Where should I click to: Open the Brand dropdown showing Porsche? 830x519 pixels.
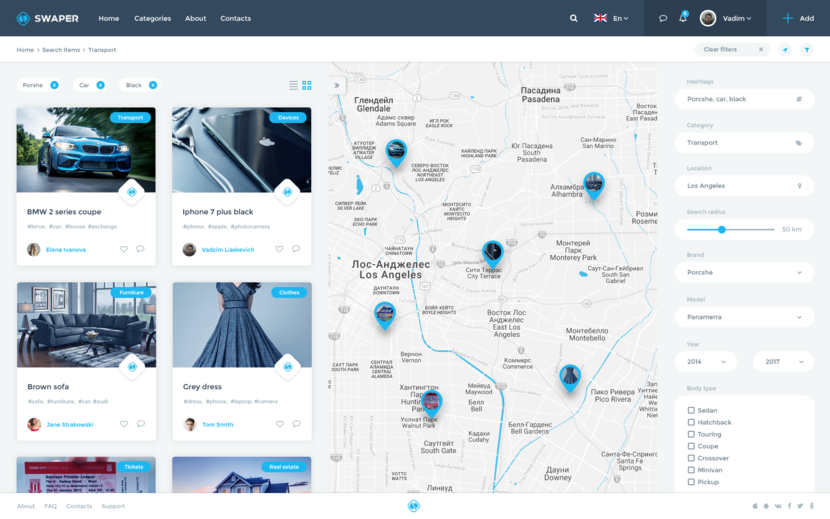click(x=744, y=273)
